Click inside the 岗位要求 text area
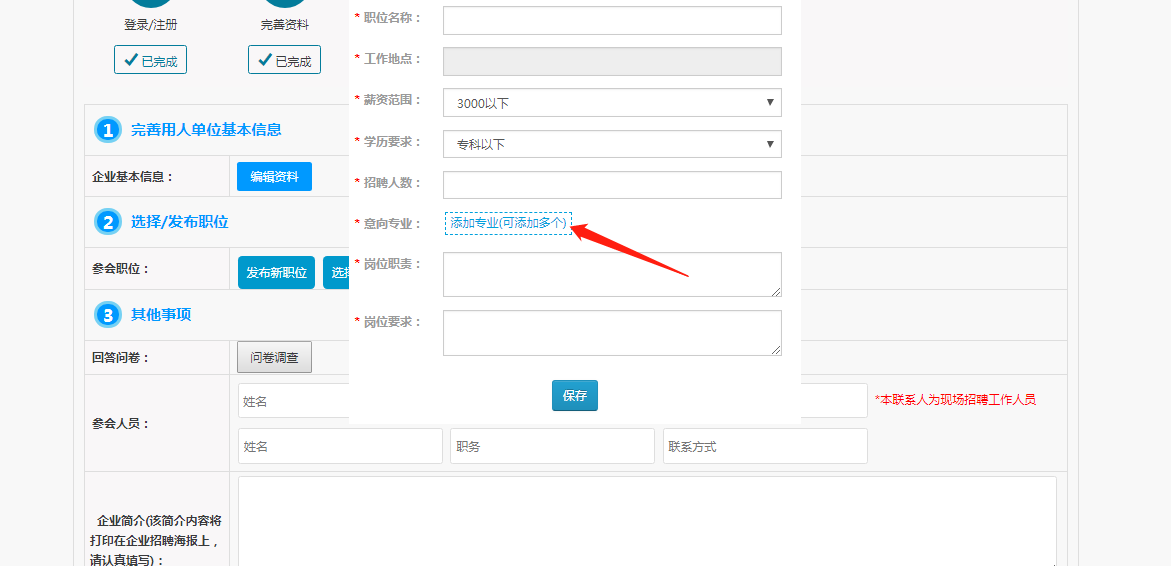Viewport: 1171px width, 566px height. [610, 332]
